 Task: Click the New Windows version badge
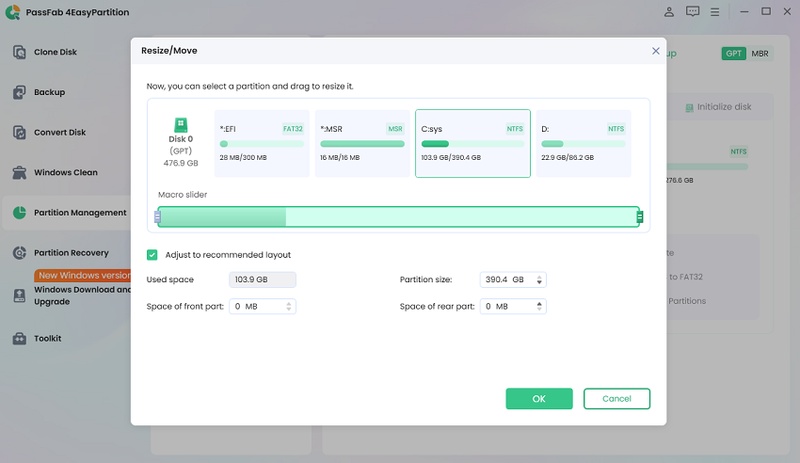pos(83,276)
